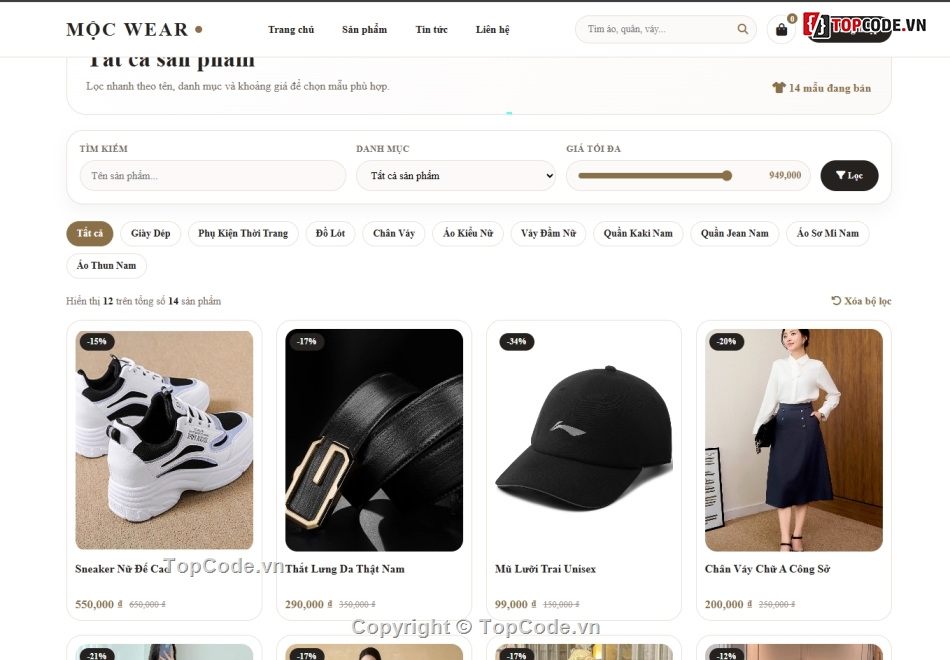The height and width of the screenshot is (660, 950).
Task: Click the 550,000 đ price text
Action: tap(99, 604)
